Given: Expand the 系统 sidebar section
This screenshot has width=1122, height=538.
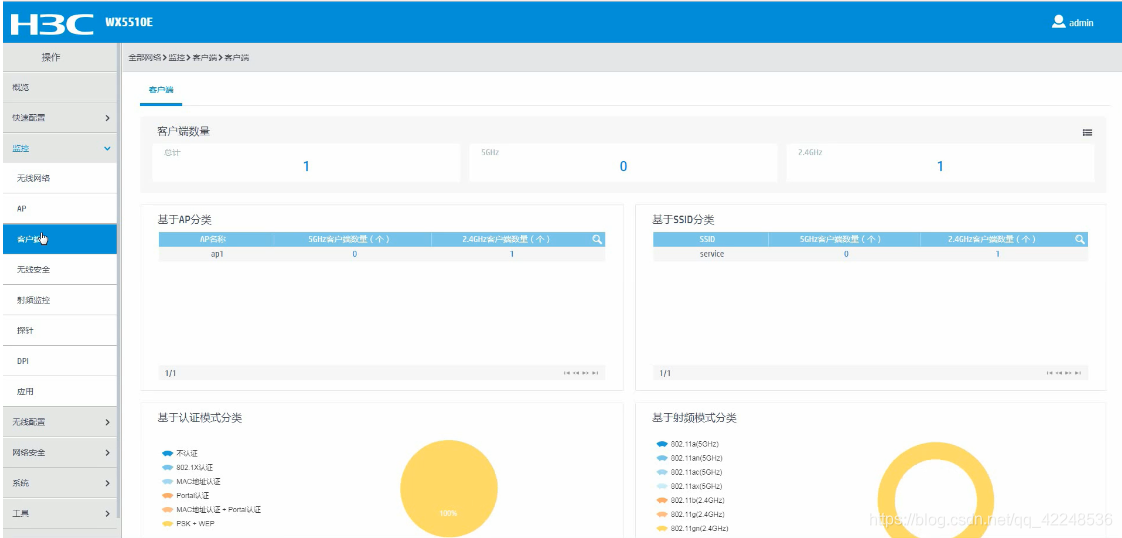Looking at the screenshot, I should point(59,483).
